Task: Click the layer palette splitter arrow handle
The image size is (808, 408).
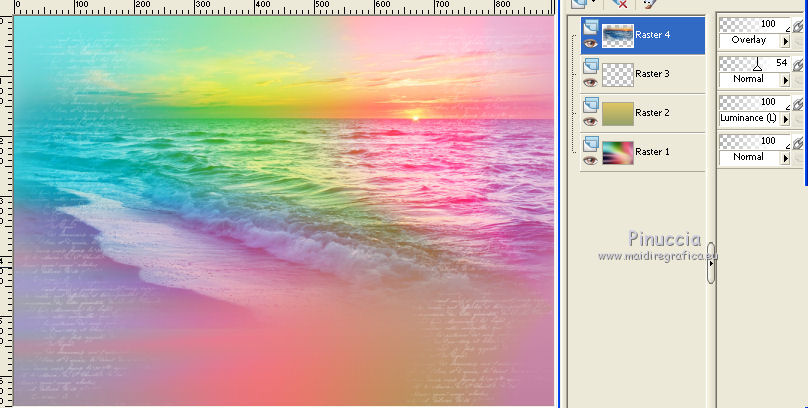Action: [711, 263]
